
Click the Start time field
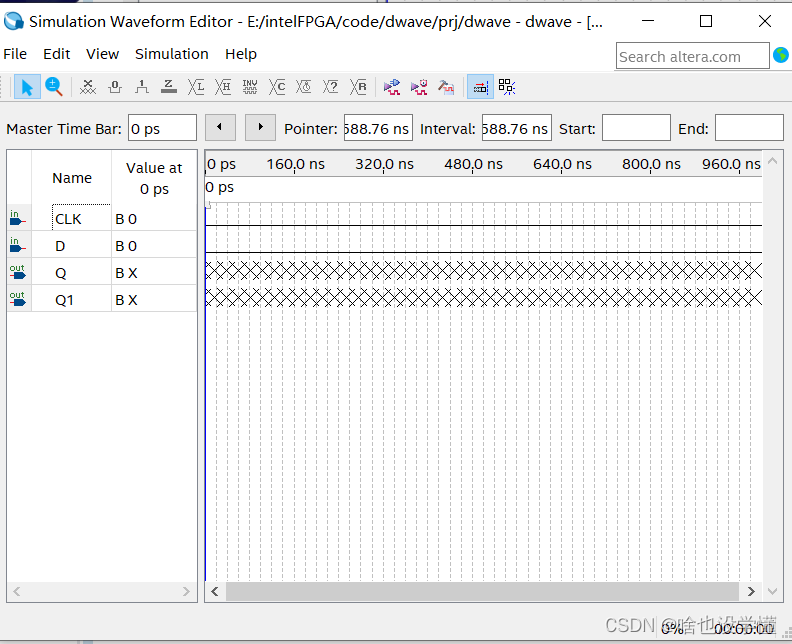[636, 128]
